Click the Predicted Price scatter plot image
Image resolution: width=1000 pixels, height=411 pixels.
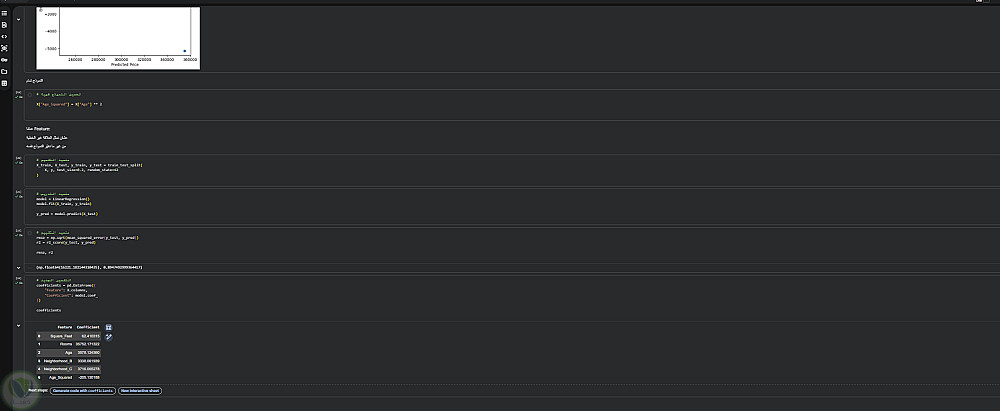click(118, 37)
